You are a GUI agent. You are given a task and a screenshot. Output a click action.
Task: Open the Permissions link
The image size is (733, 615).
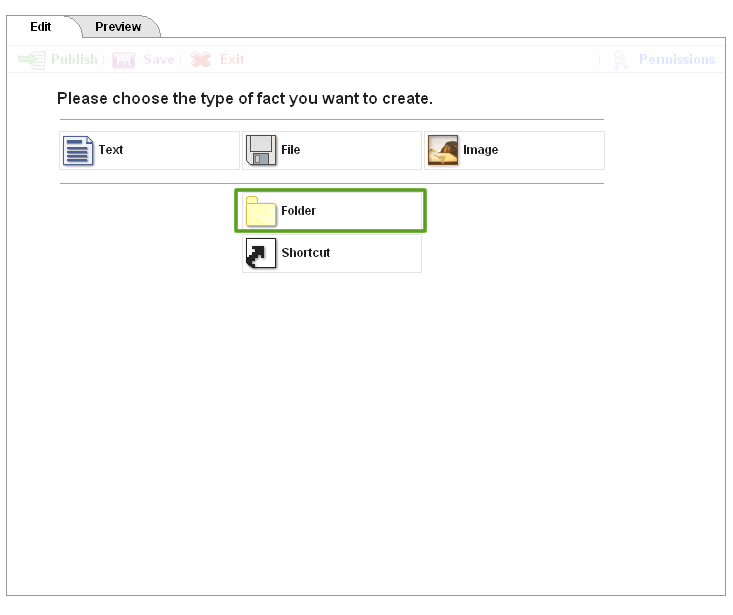pyautogui.click(x=677, y=60)
